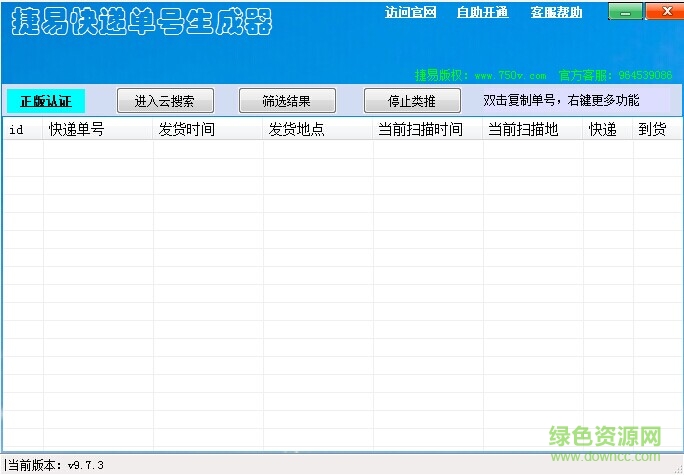Click the 官方客服: 964539086 text
The height and width of the screenshot is (475, 684).
616,75
